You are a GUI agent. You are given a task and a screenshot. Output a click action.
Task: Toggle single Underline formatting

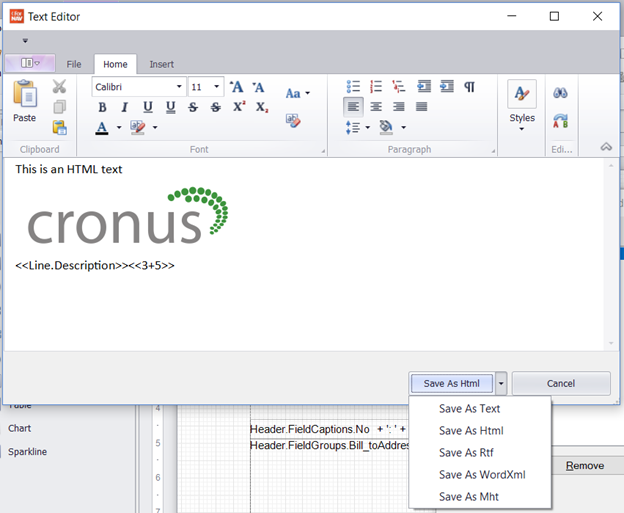148,107
